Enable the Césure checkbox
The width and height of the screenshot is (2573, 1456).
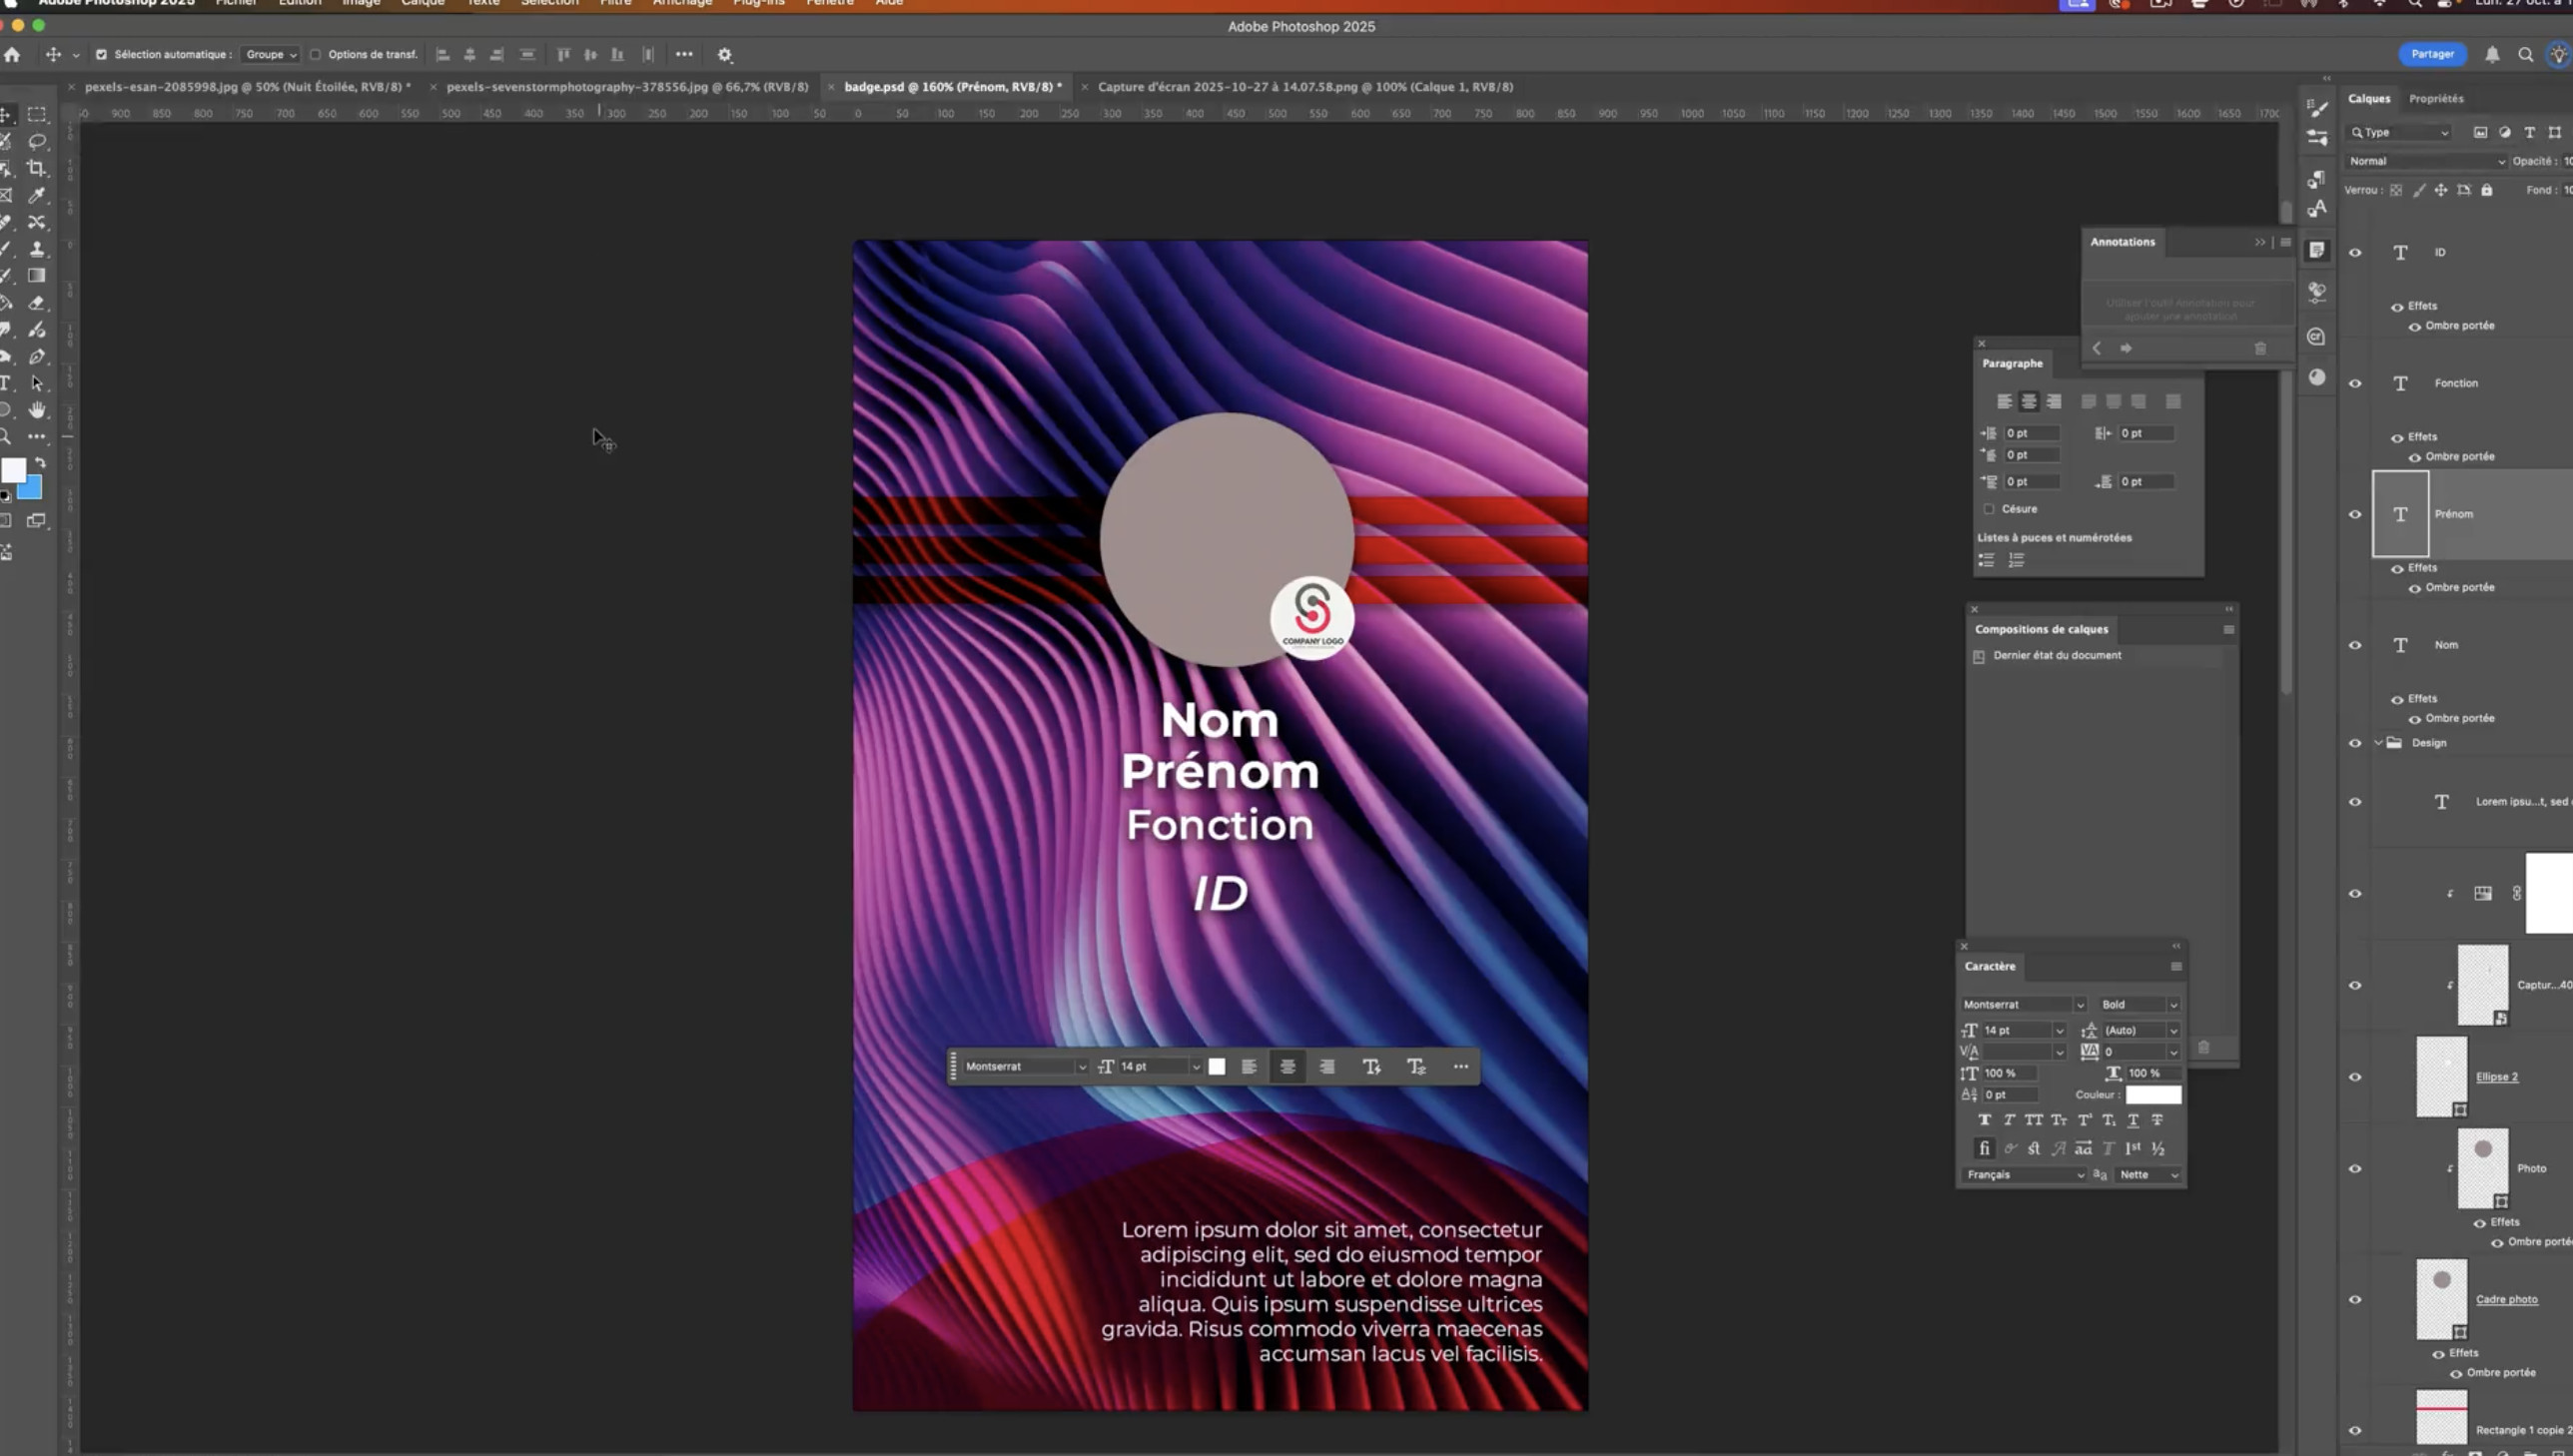(x=1989, y=509)
